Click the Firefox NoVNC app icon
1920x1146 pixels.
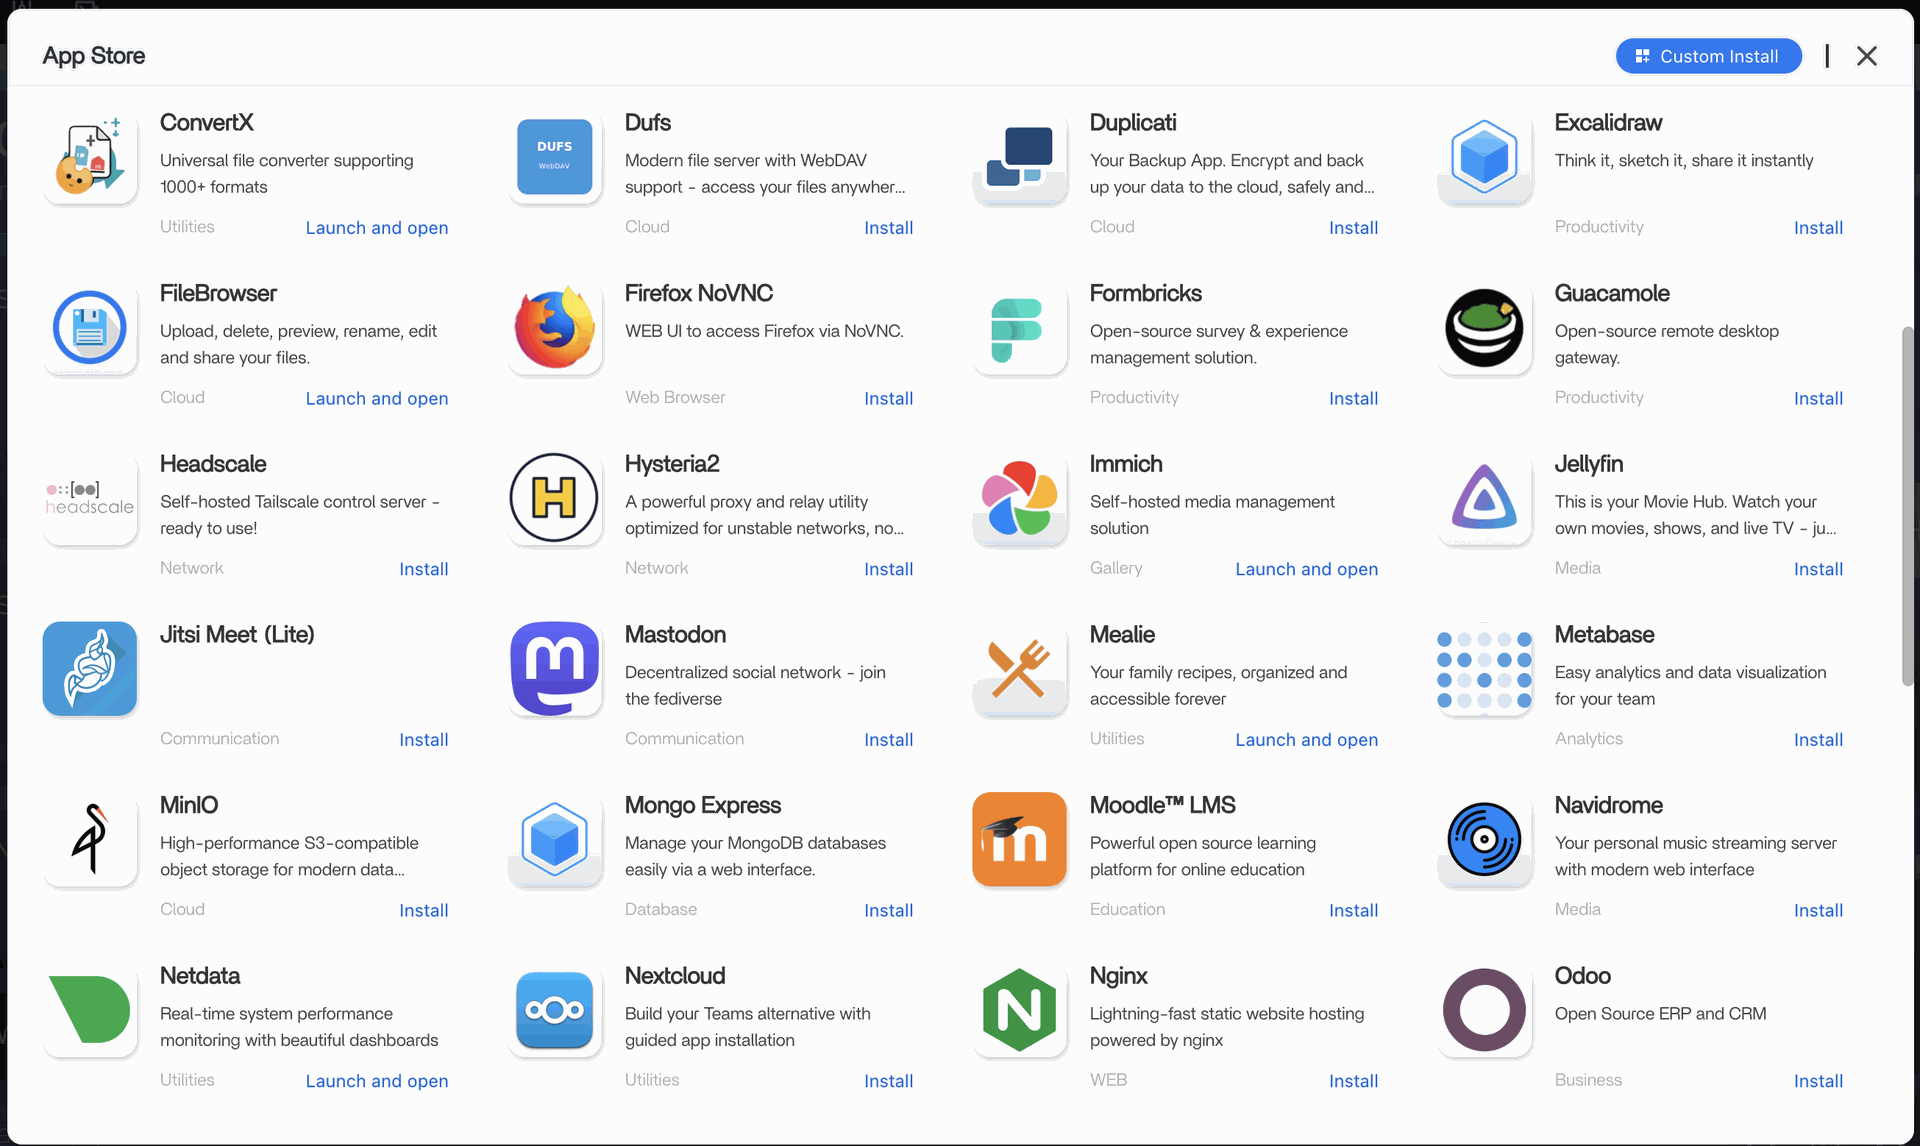pos(555,328)
